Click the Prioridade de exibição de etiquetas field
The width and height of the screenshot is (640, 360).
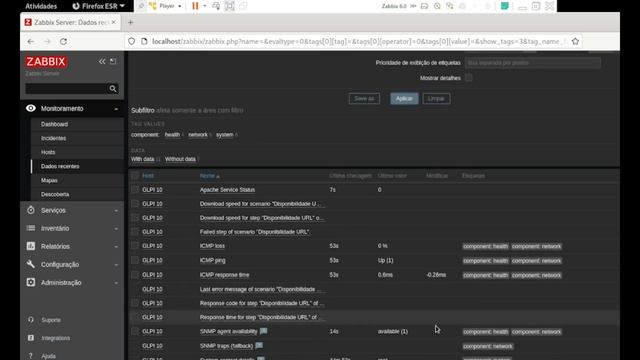(533, 63)
